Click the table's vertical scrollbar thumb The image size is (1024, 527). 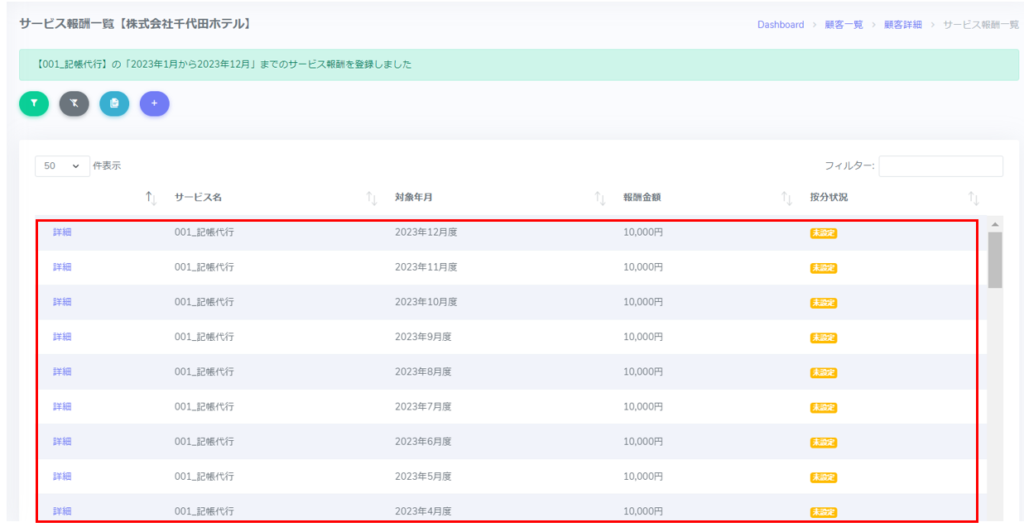tap(994, 260)
